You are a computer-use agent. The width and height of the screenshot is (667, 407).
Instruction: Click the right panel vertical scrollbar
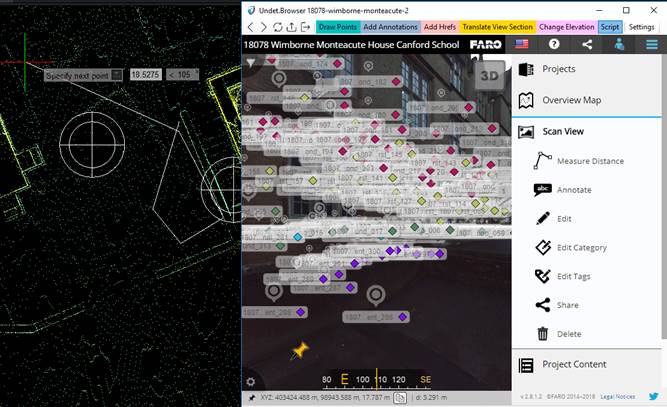tap(664, 196)
